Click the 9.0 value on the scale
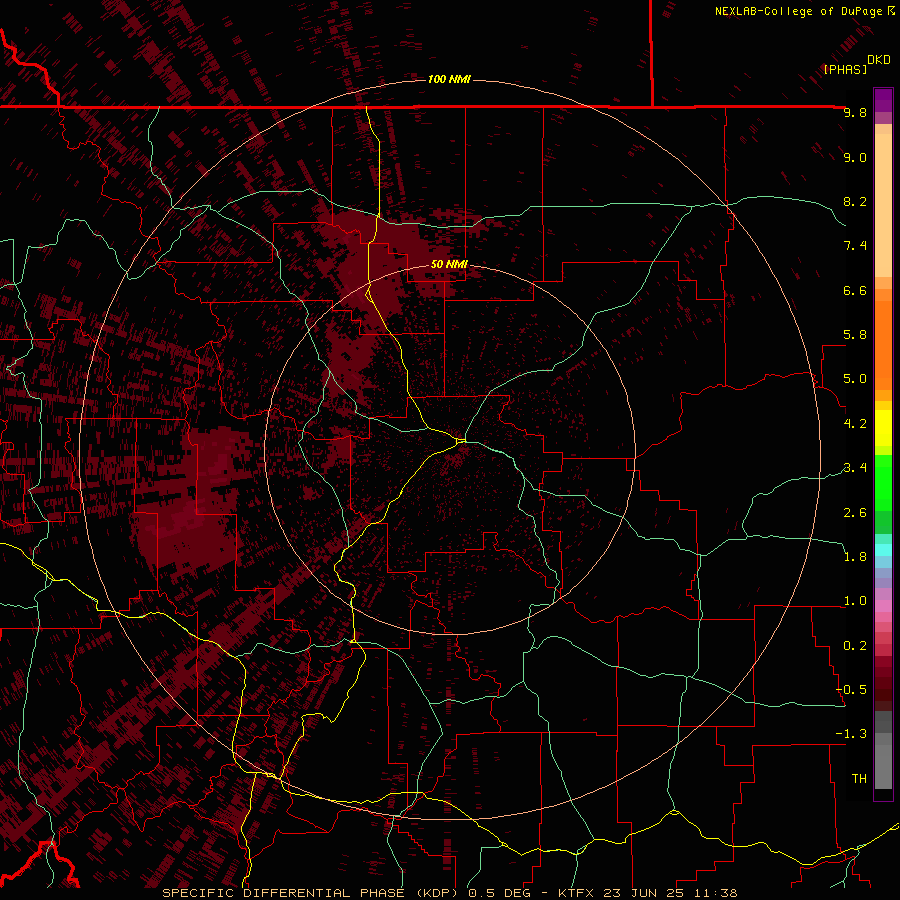 (855, 157)
